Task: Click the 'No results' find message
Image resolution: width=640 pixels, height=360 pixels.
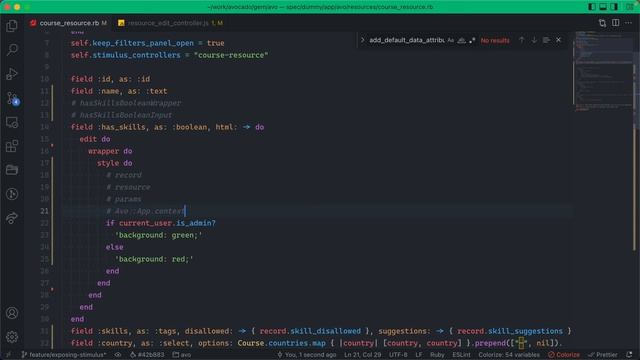Action: point(495,40)
